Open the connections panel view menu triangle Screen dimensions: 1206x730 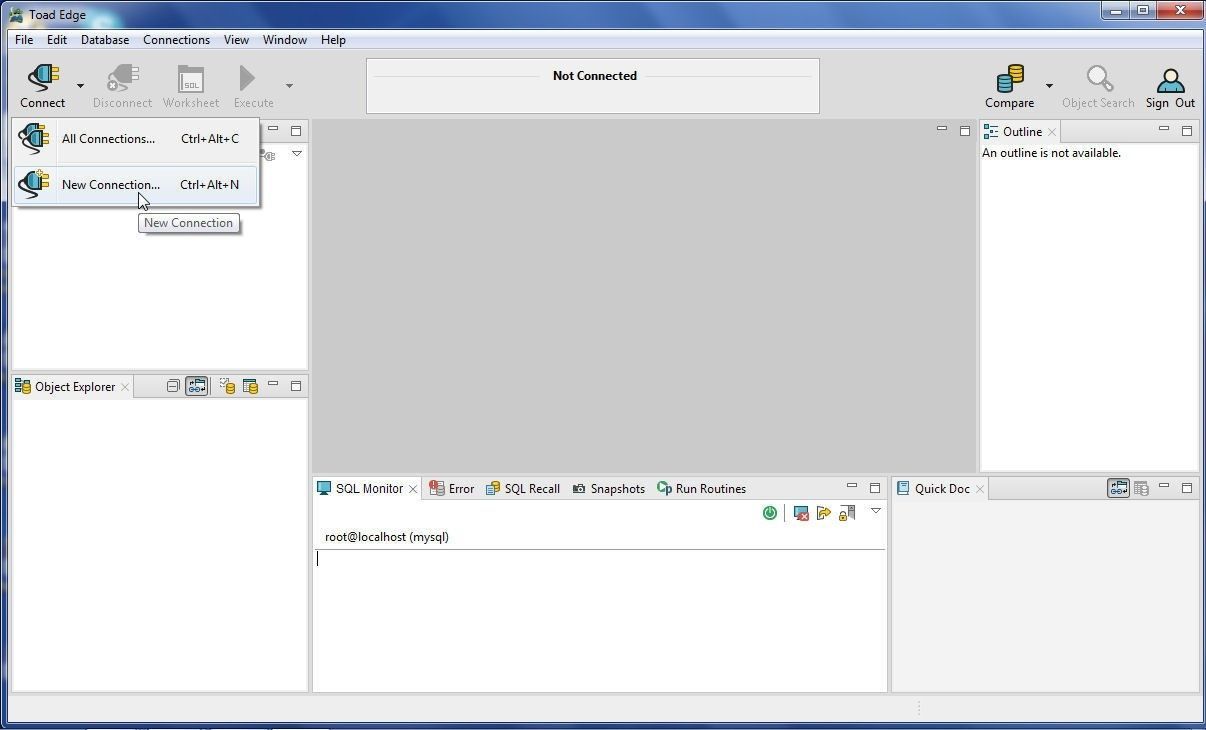click(x=297, y=154)
